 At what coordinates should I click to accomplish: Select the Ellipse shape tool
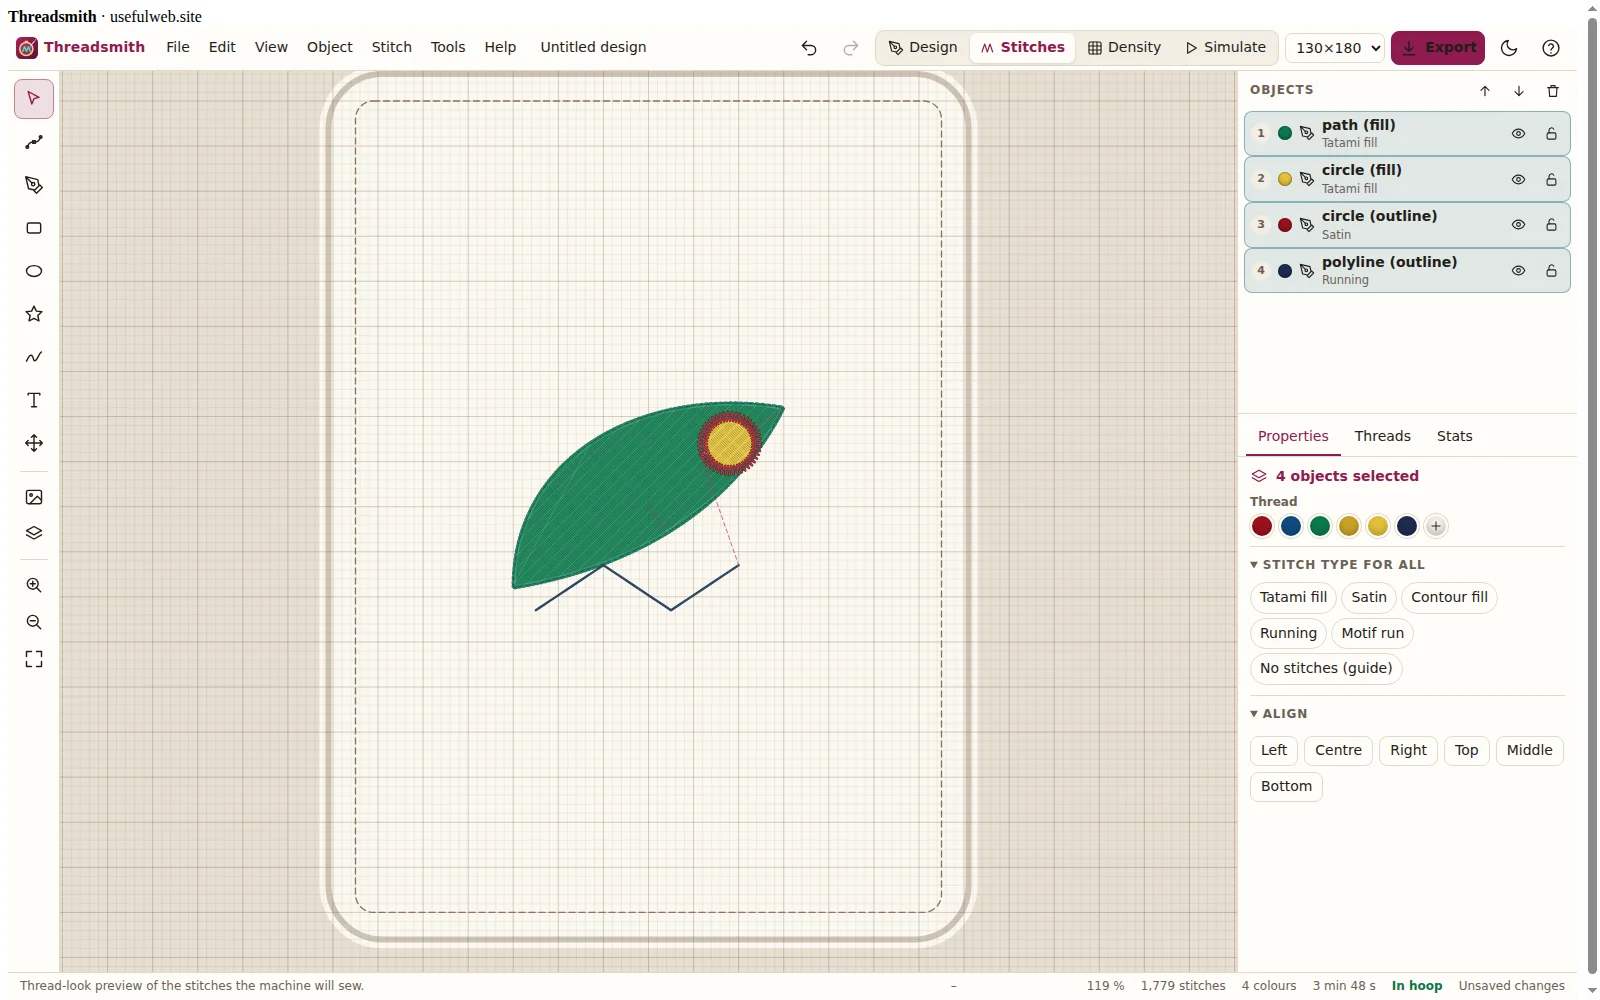34,271
